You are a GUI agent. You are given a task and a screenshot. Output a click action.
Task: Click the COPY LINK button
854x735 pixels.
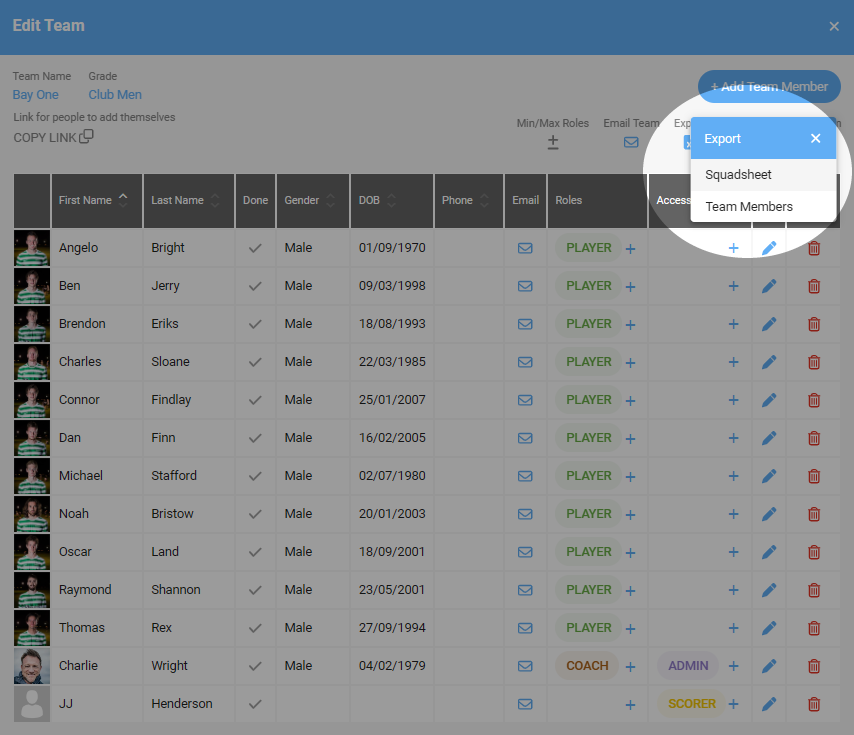(53, 137)
